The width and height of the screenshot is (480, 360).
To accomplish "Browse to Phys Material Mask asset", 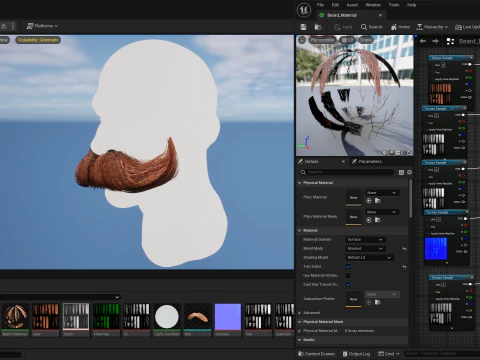I will (378, 220).
